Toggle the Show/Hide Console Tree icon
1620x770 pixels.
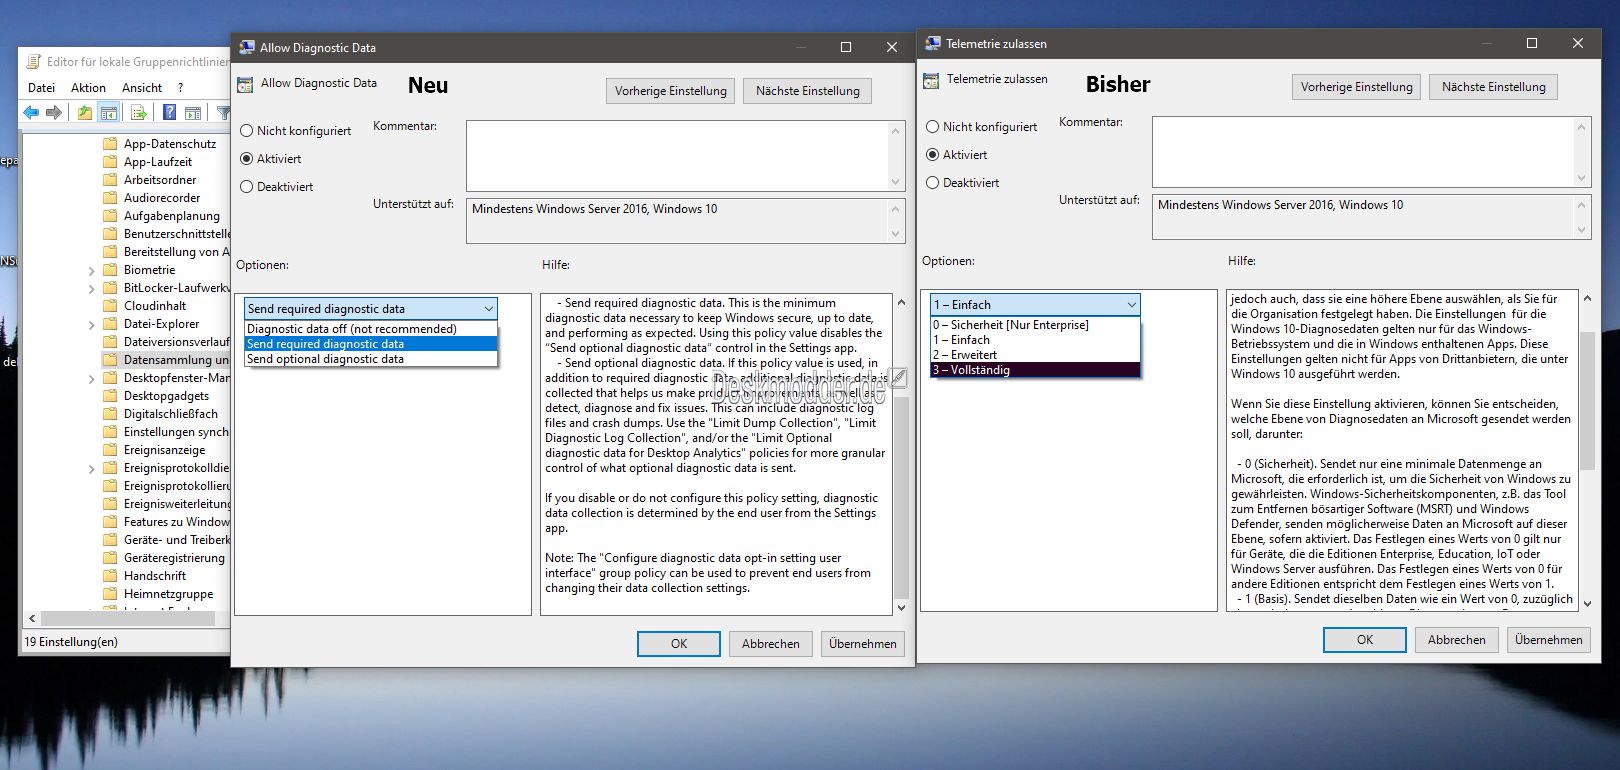click(109, 113)
